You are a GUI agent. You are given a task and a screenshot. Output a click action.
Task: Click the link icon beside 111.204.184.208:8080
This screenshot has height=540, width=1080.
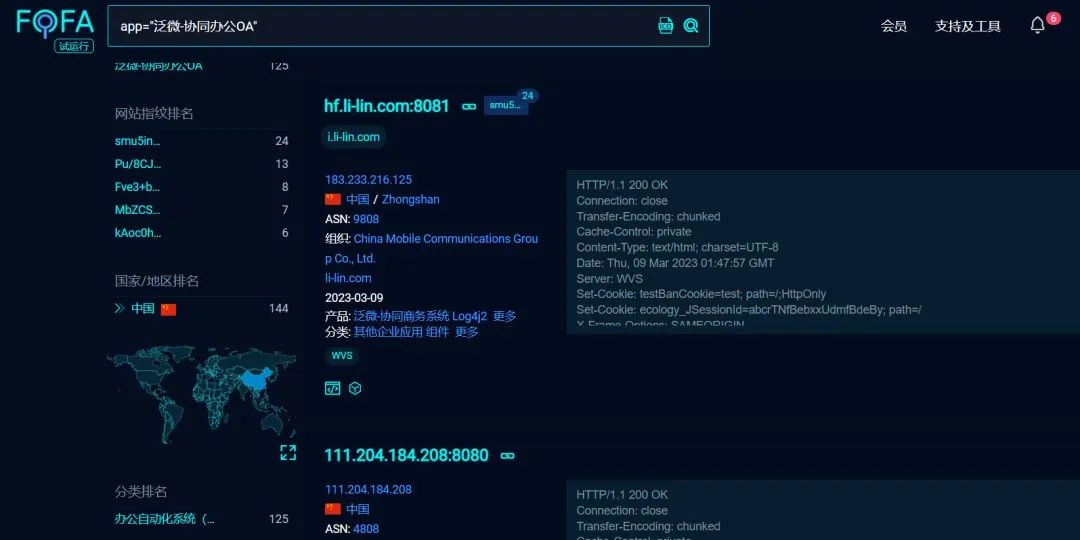508,455
